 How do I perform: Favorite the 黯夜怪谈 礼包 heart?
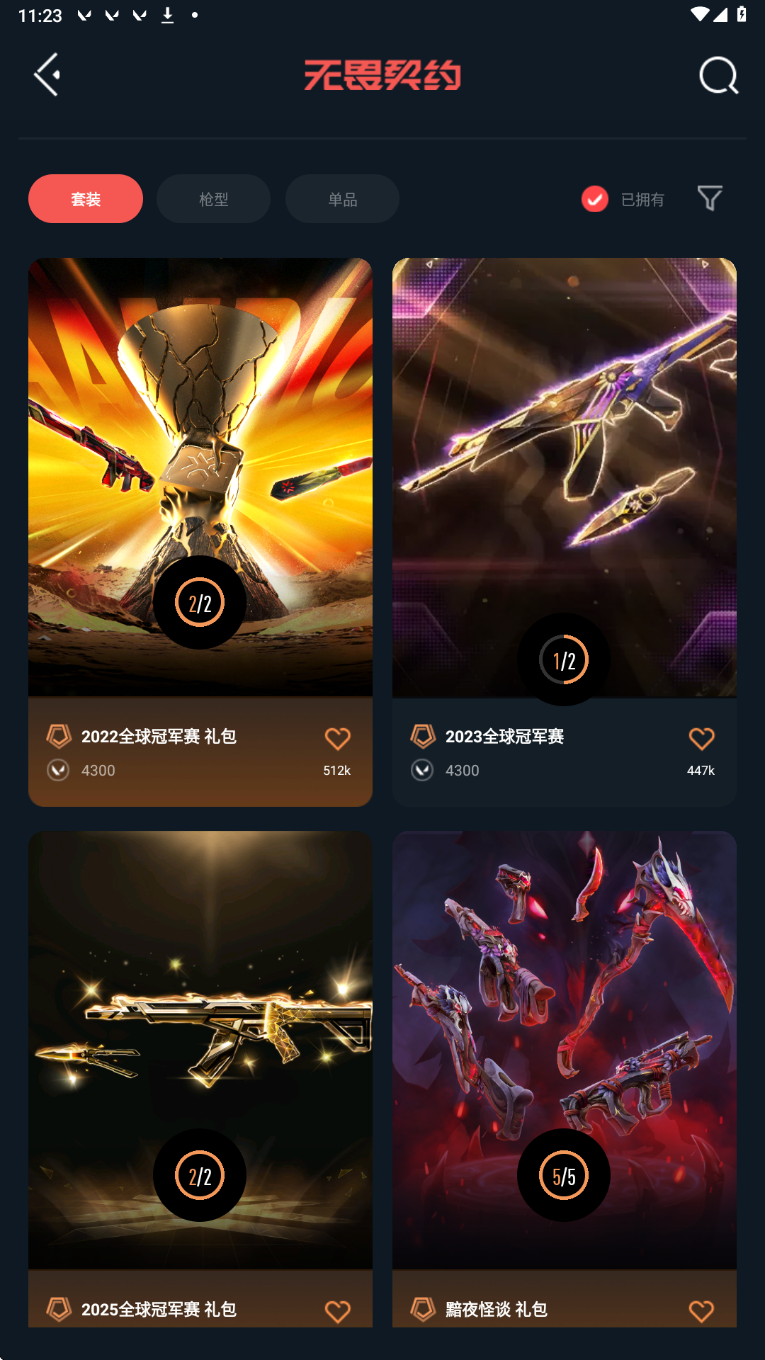coord(702,1311)
